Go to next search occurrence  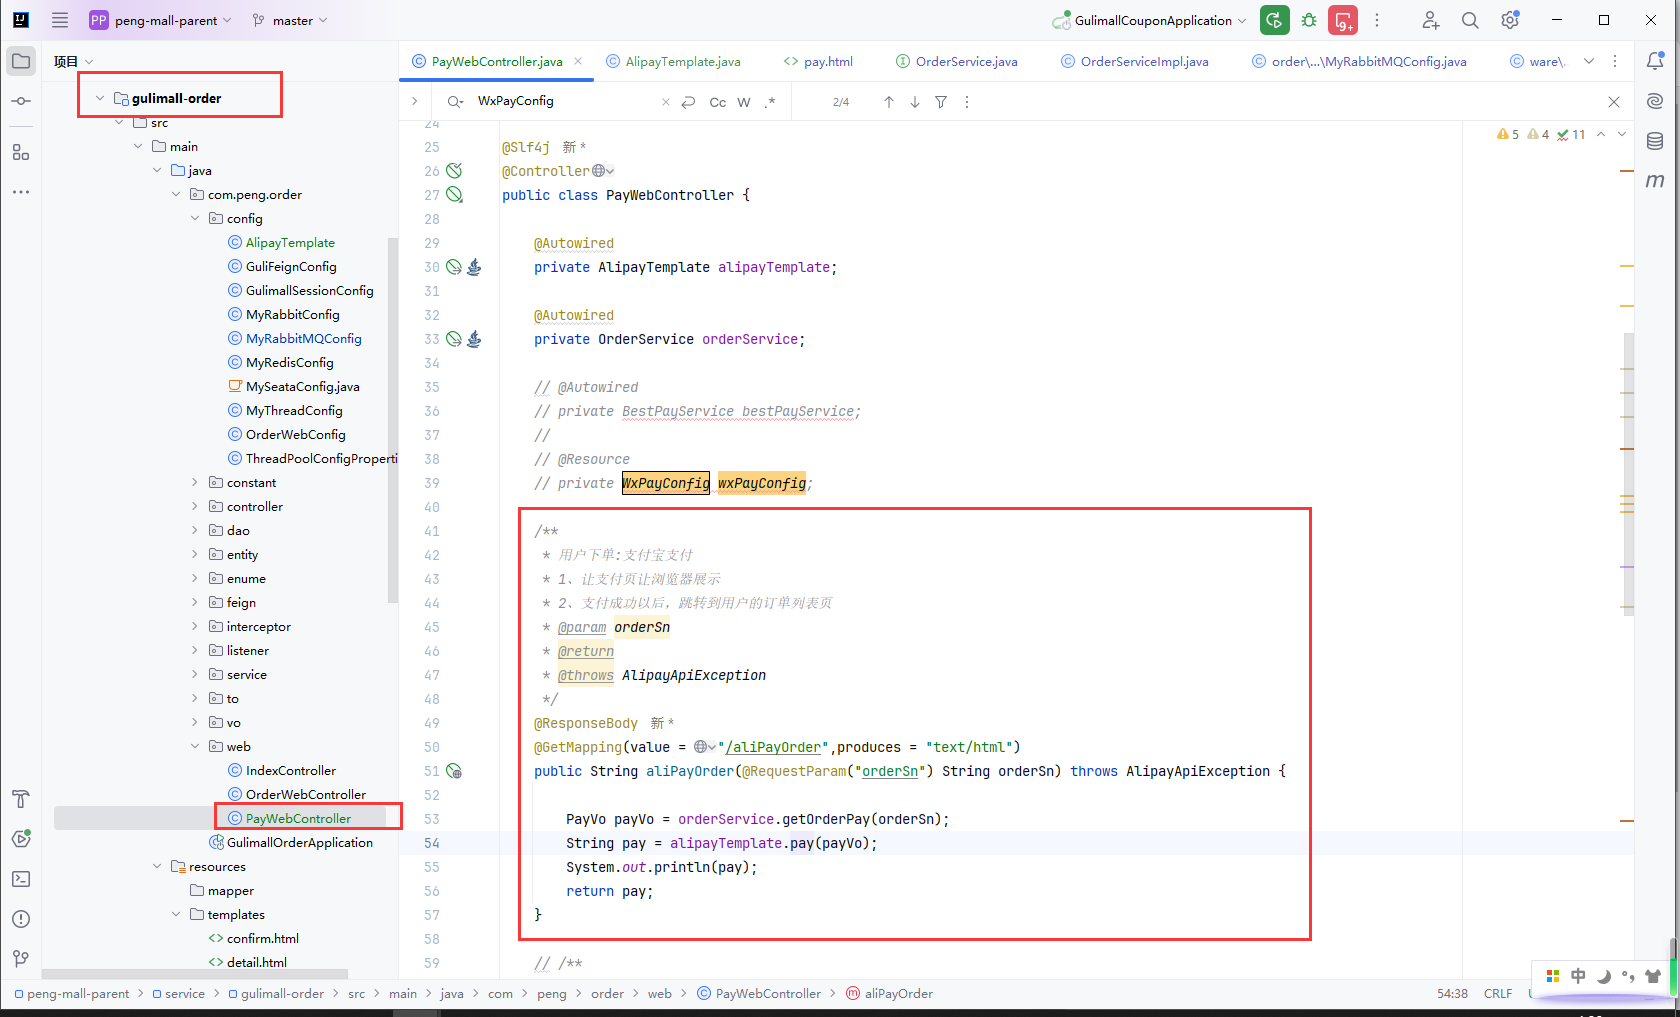point(915,102)
